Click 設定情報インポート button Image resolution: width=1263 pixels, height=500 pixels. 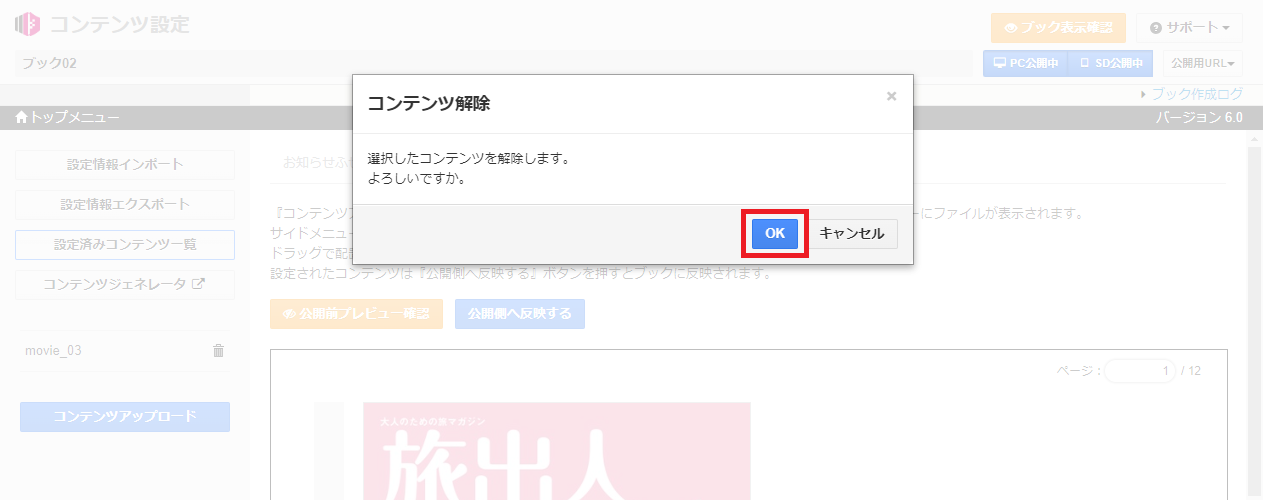click(x=125, y=165)
